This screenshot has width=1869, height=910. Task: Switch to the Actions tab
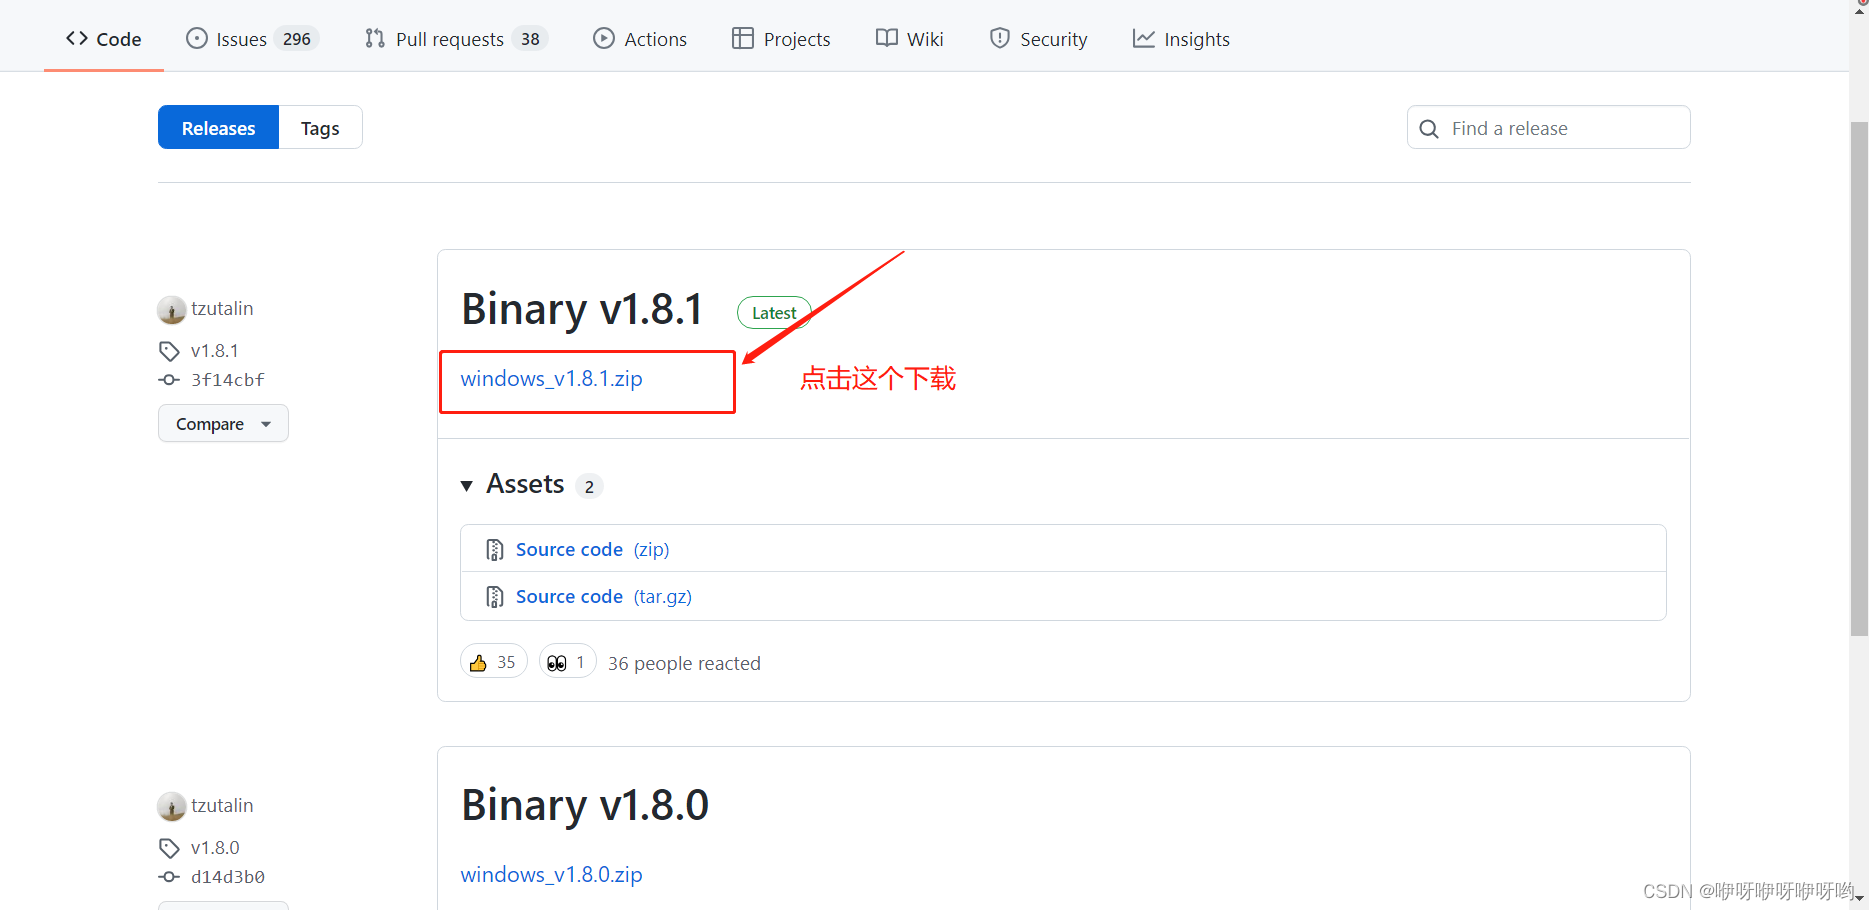click(x=640, y=39)
